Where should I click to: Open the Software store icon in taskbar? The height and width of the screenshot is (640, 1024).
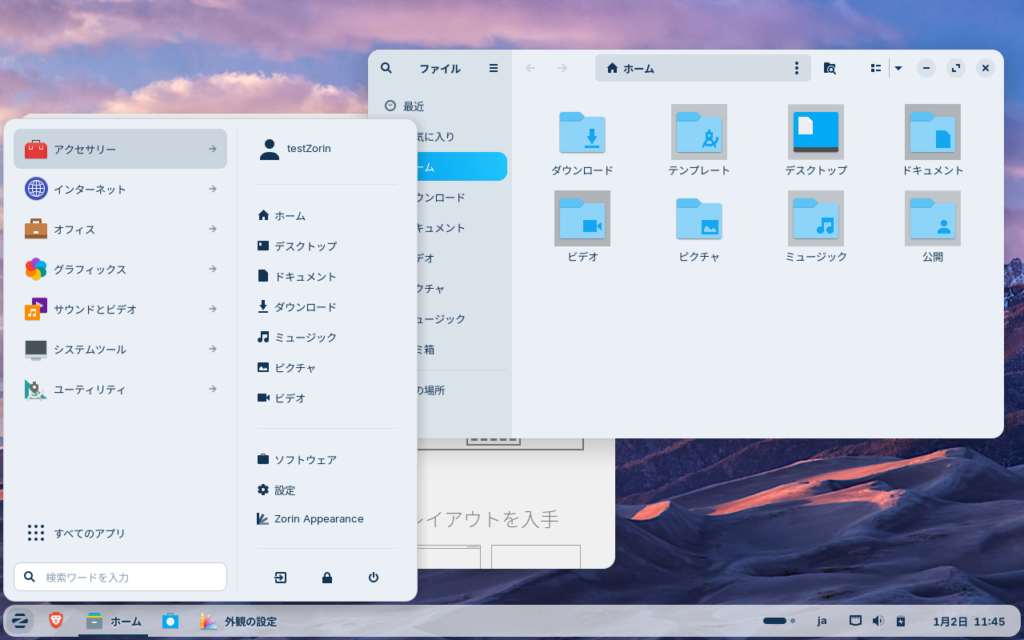tap(170, 621)
